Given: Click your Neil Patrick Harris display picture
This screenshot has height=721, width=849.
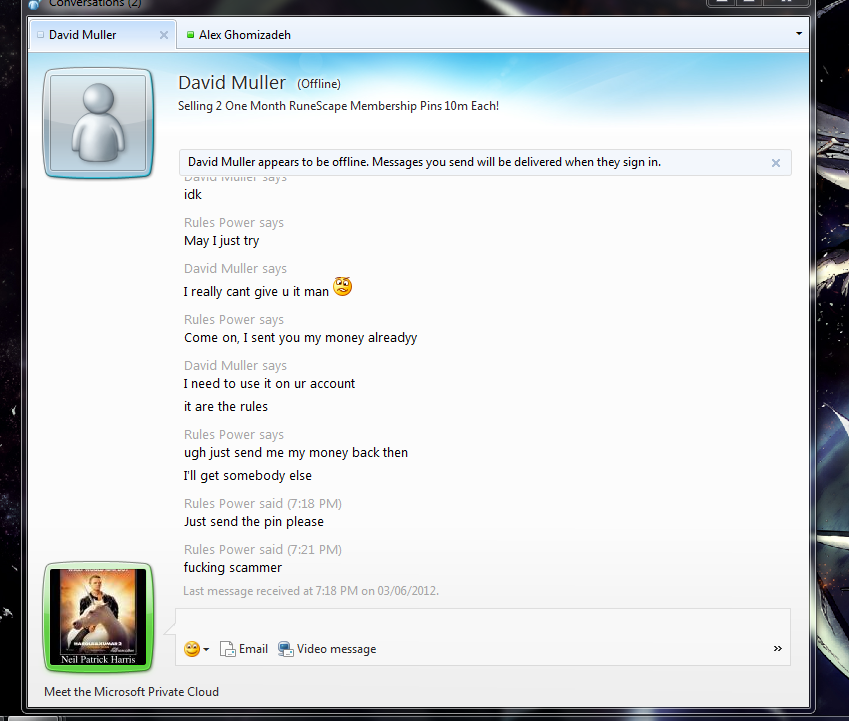Looking at the screenshot, I should (x=98, y=617).
